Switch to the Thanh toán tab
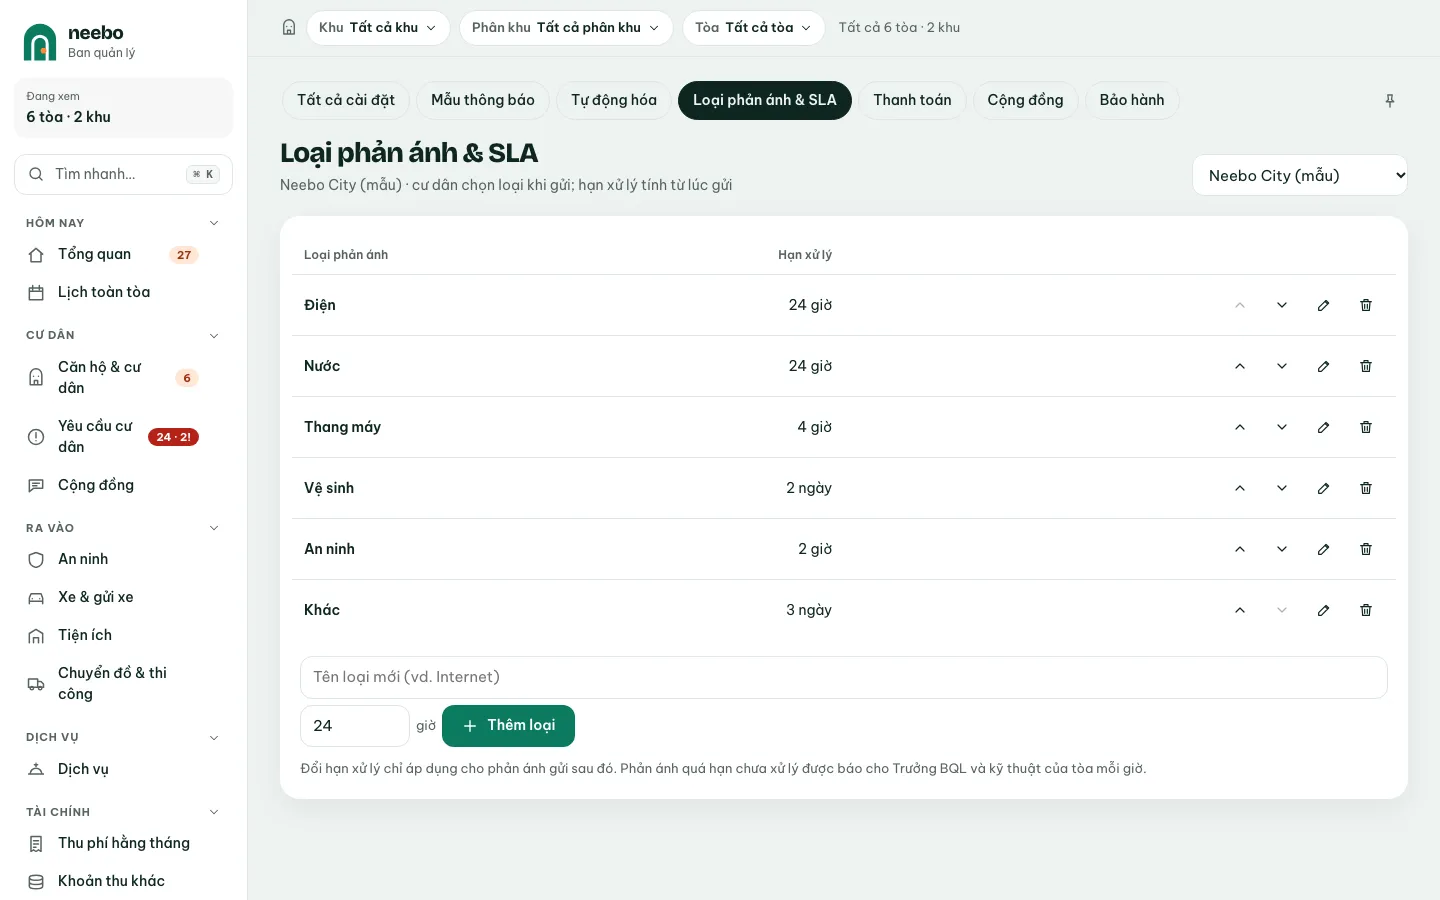 912,100
